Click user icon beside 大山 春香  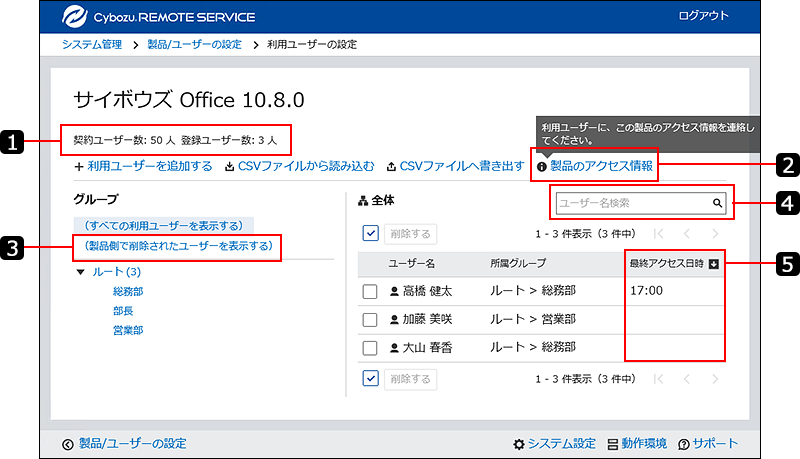click(x=394, y=348)
